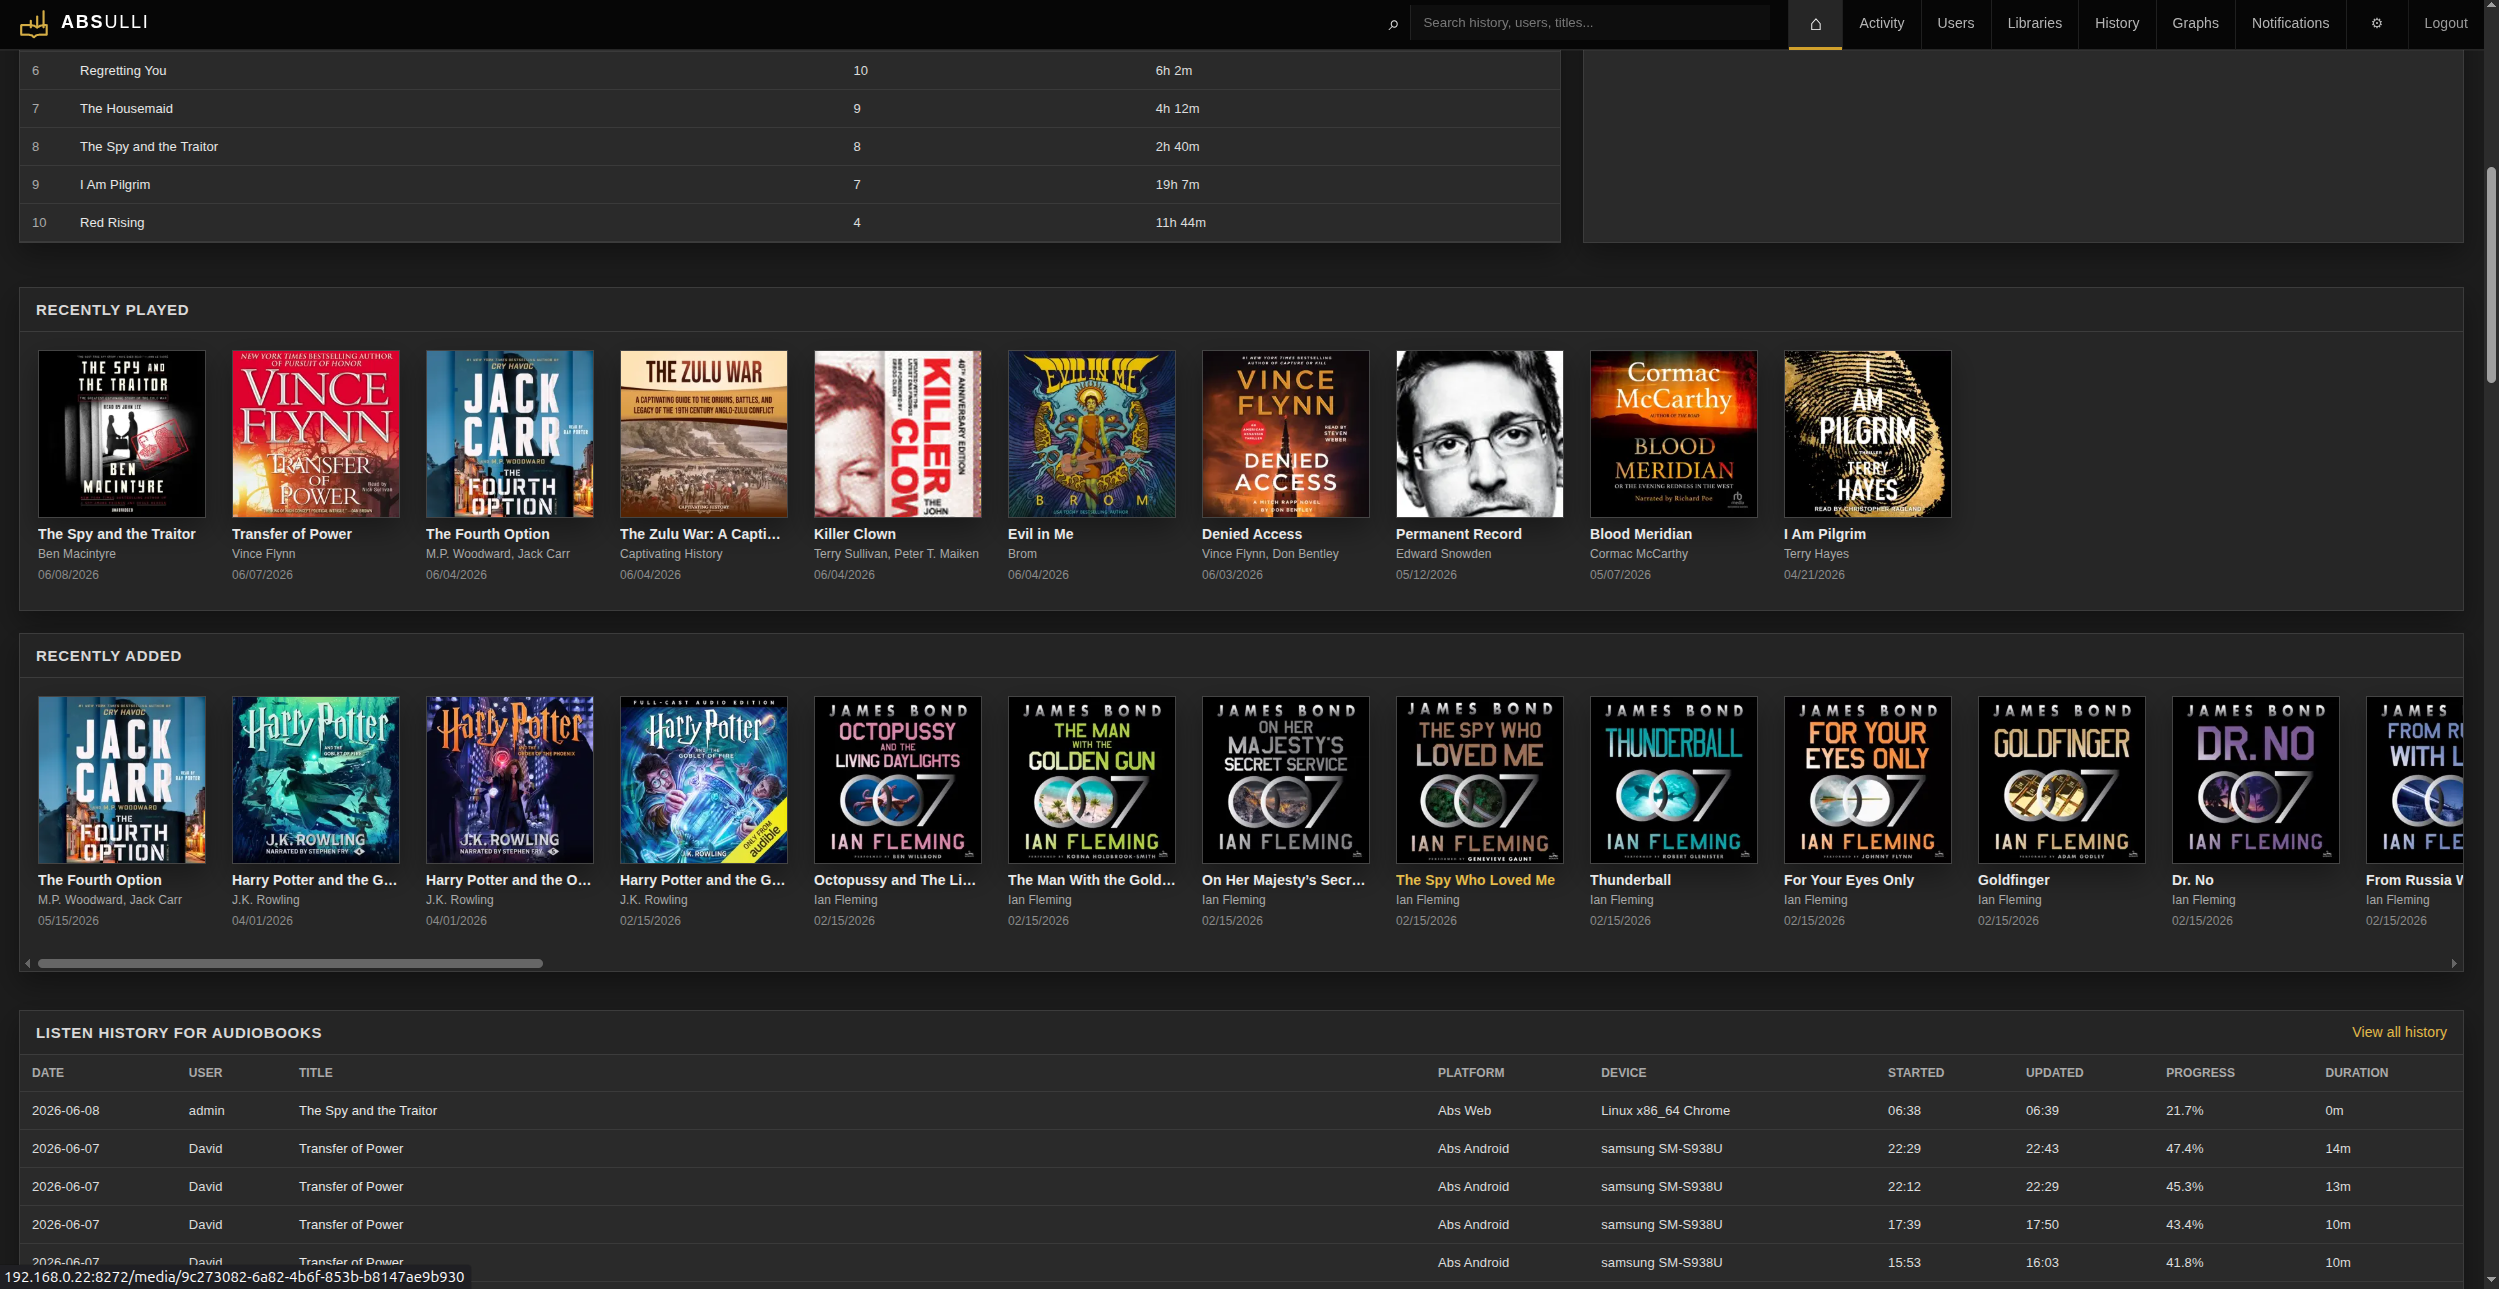2499x1289 pixels.
Task: Open The Zulu War cover thumbnail
Action: click(704, 434)
